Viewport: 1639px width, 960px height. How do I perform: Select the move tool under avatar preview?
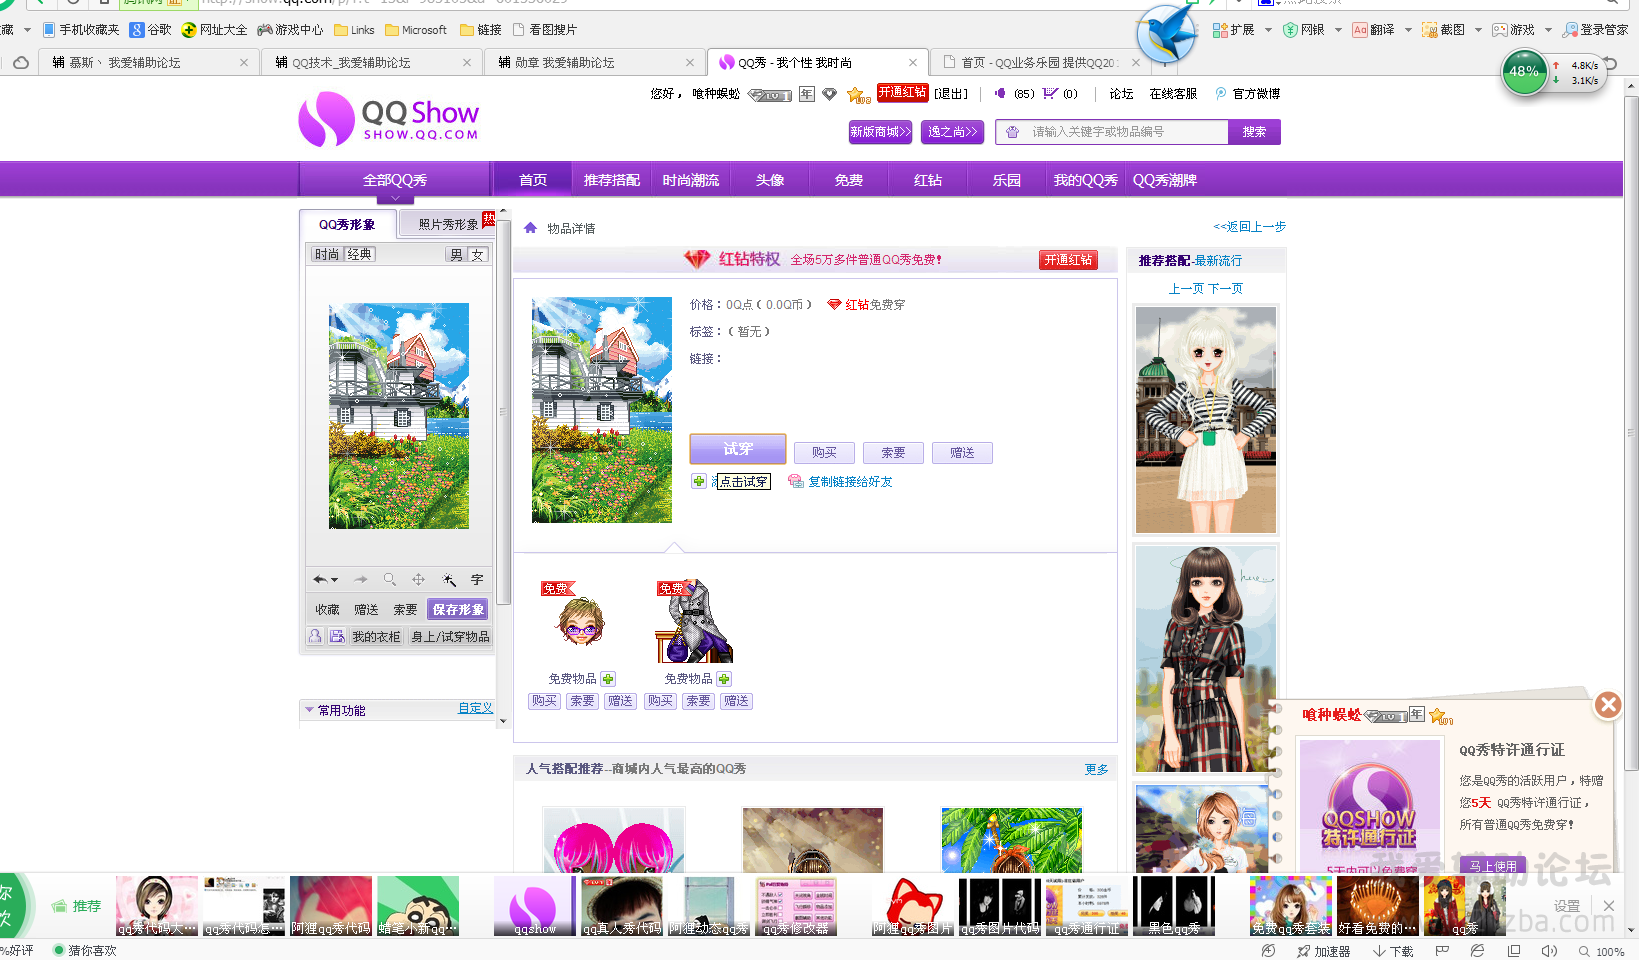coord(419,580)
